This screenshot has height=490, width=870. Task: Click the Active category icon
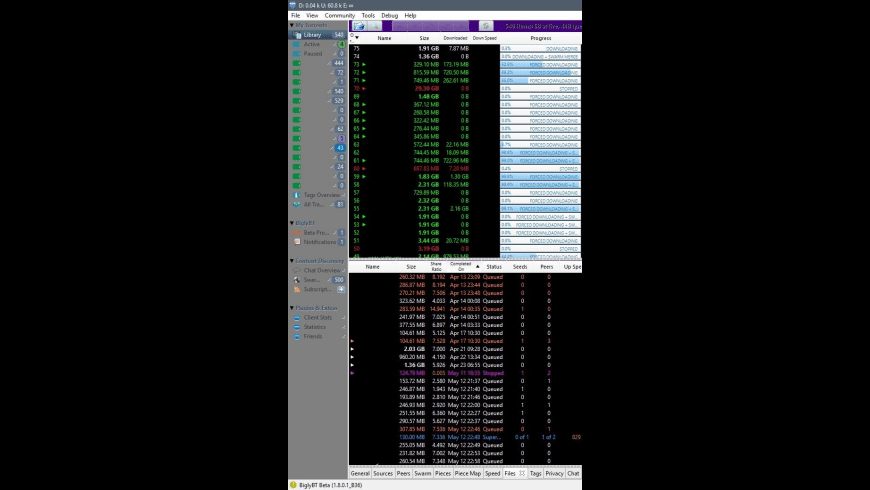coord(297,44)
